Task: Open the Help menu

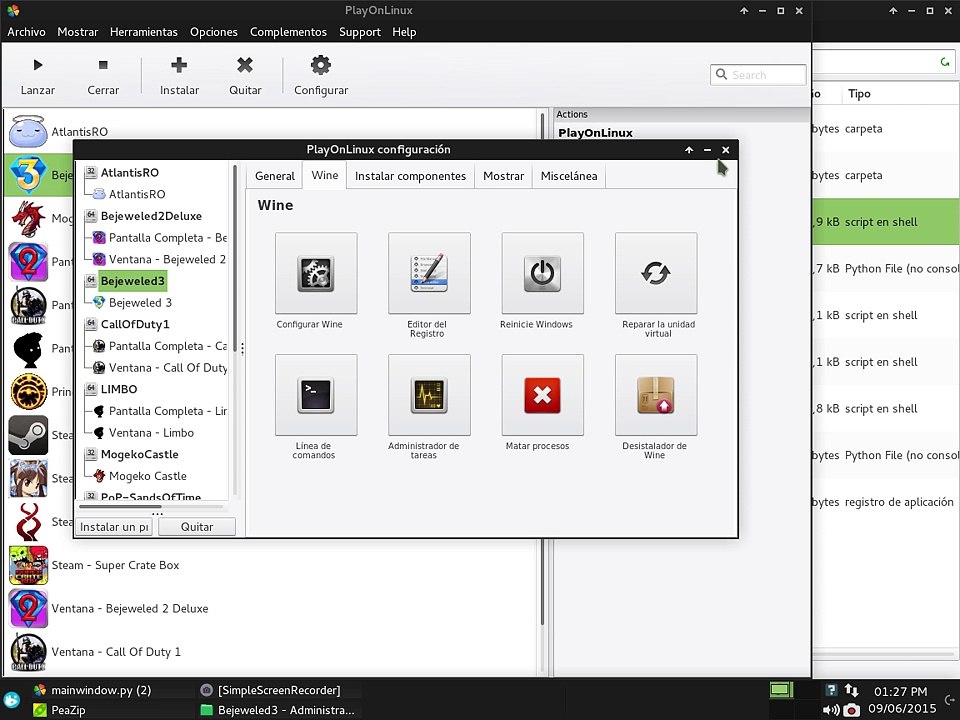Action: click(404, 32)
